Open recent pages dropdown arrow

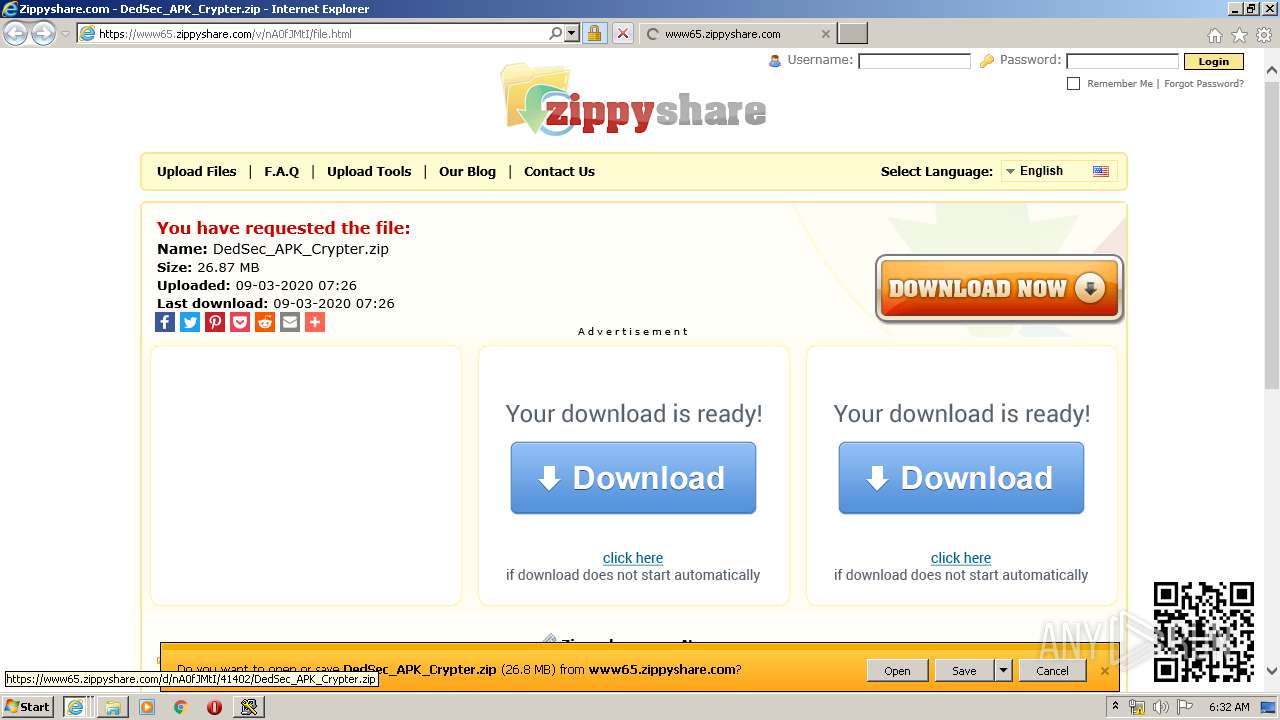(65, 33)
